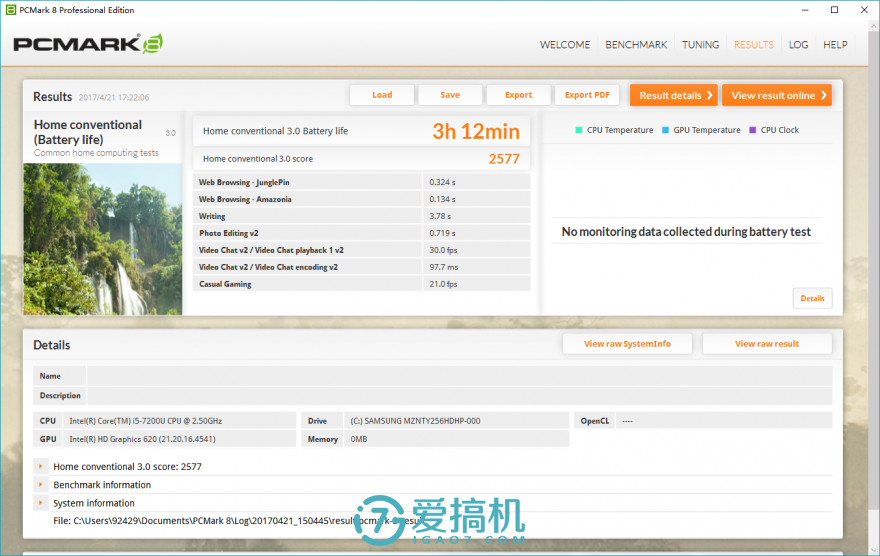Screen dimensions: 880x556
Task: Click the SAMSUNG MZNTY256HDHP-000 drive value
Action: [x=415, y=421]
